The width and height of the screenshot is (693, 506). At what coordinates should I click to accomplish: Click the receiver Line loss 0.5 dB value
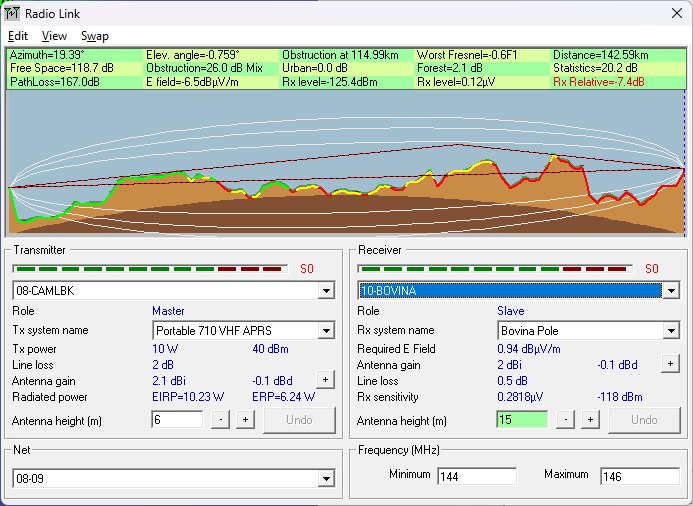coord(512,380)
